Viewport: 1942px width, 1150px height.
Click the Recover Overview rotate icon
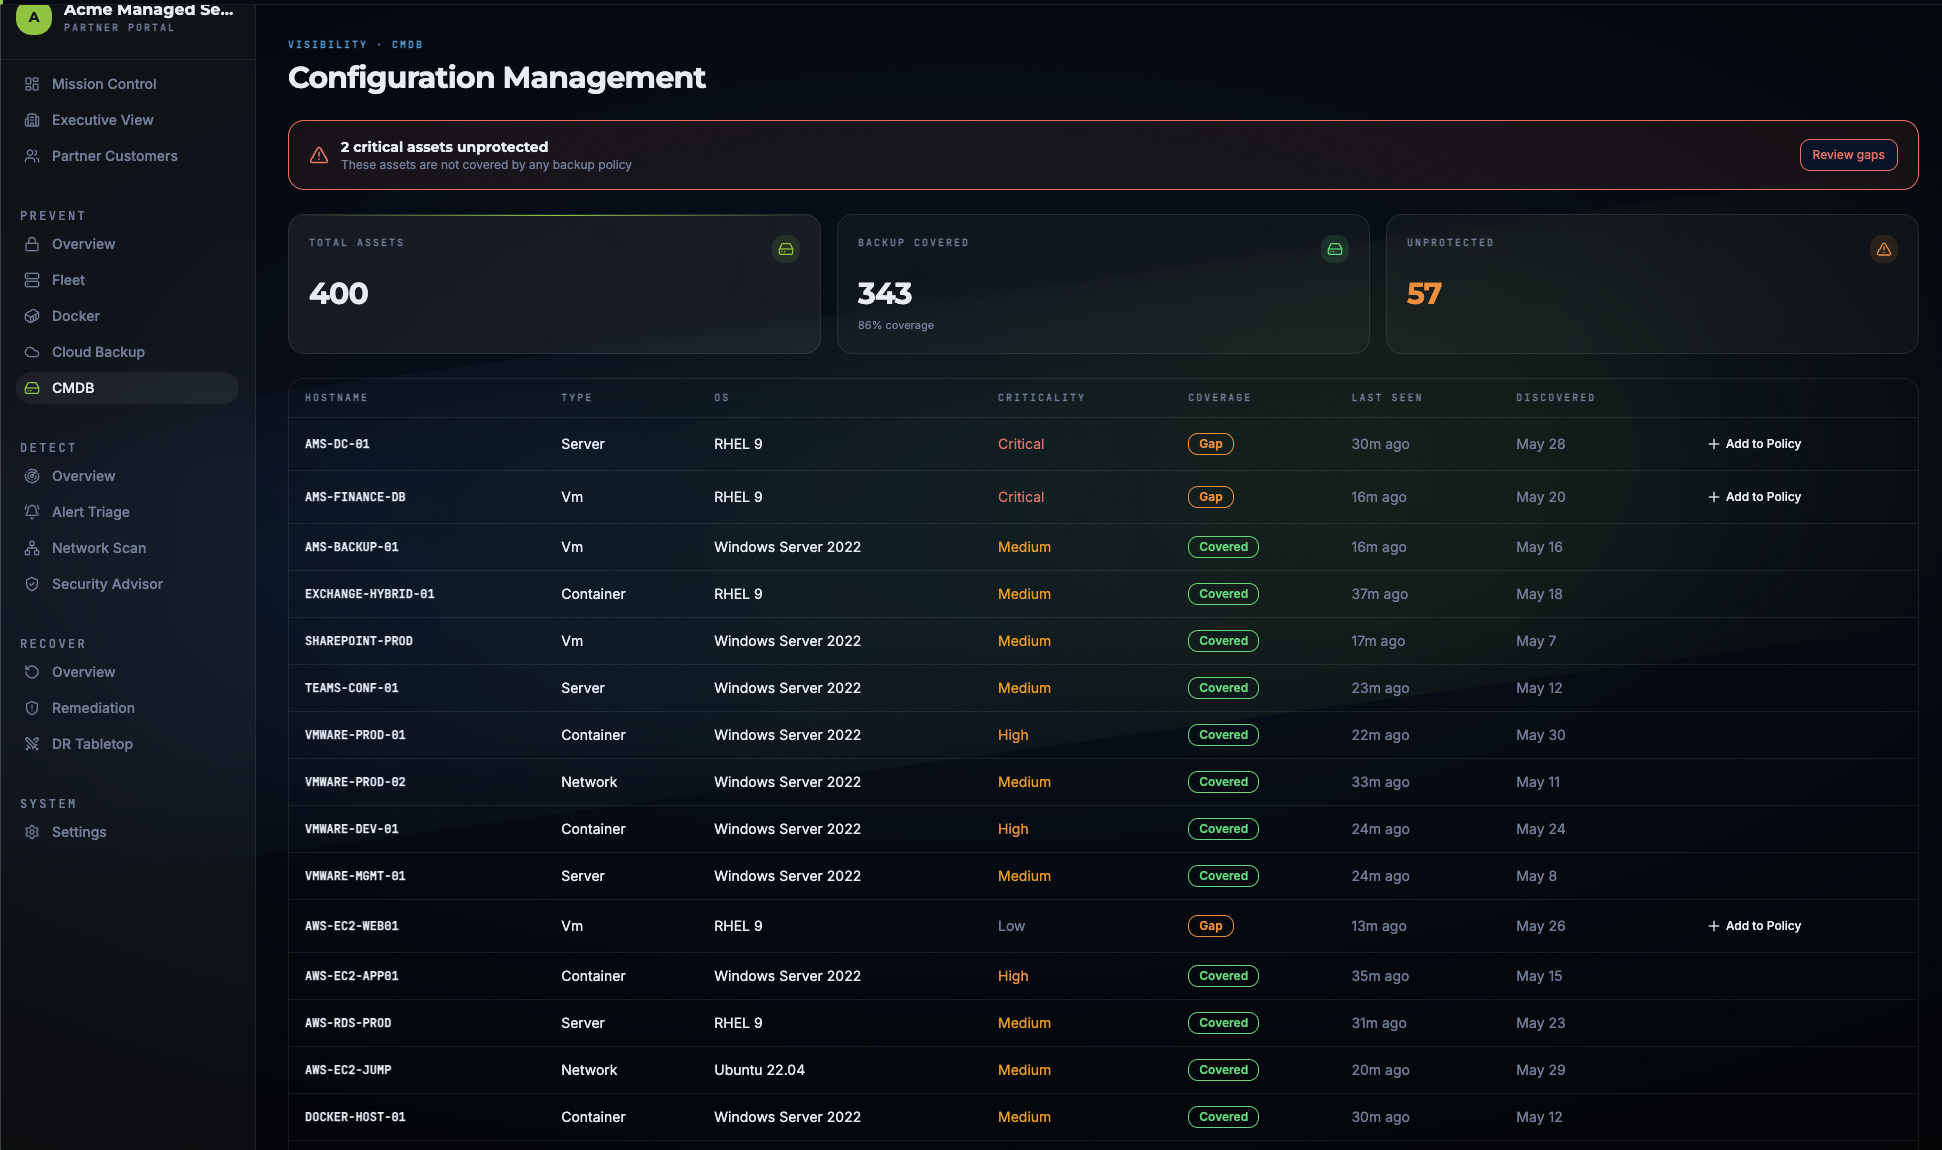point(32,672)
